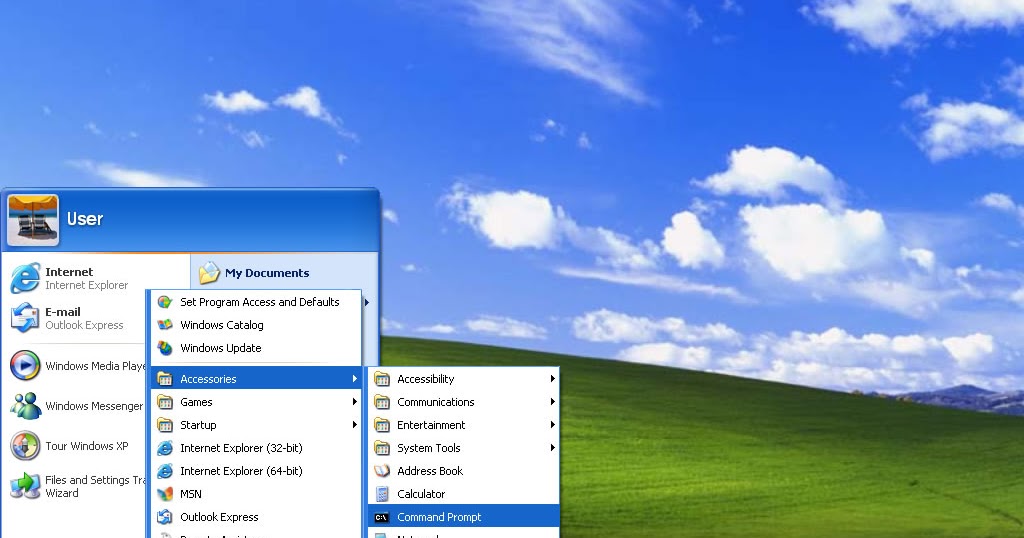
Task: Click the Accessibility folder icon
Action: click(382, 379)
